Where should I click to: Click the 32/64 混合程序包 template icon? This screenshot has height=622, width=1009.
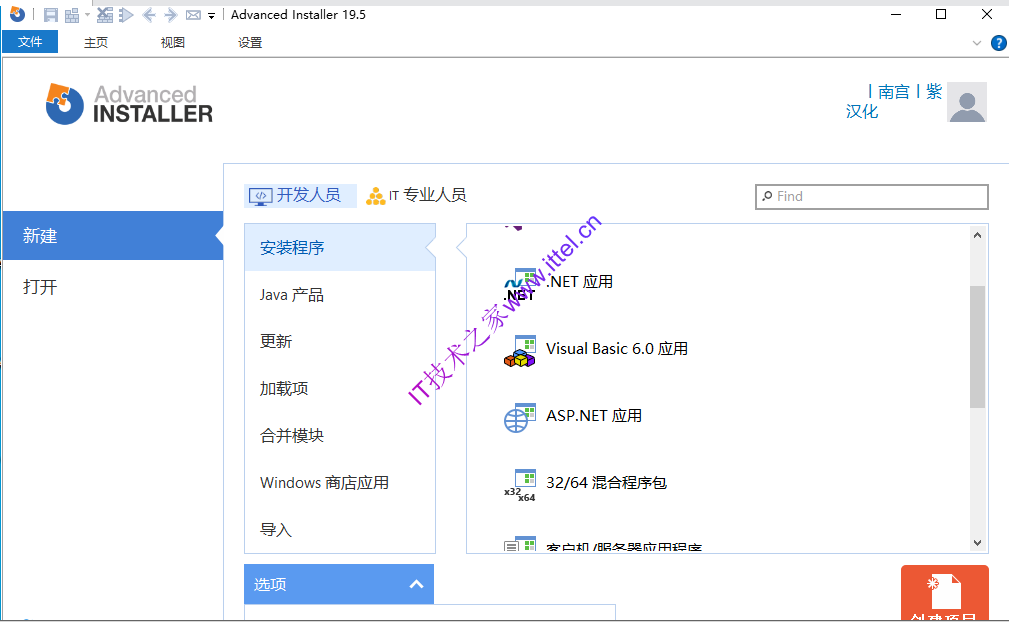point(520,485)
